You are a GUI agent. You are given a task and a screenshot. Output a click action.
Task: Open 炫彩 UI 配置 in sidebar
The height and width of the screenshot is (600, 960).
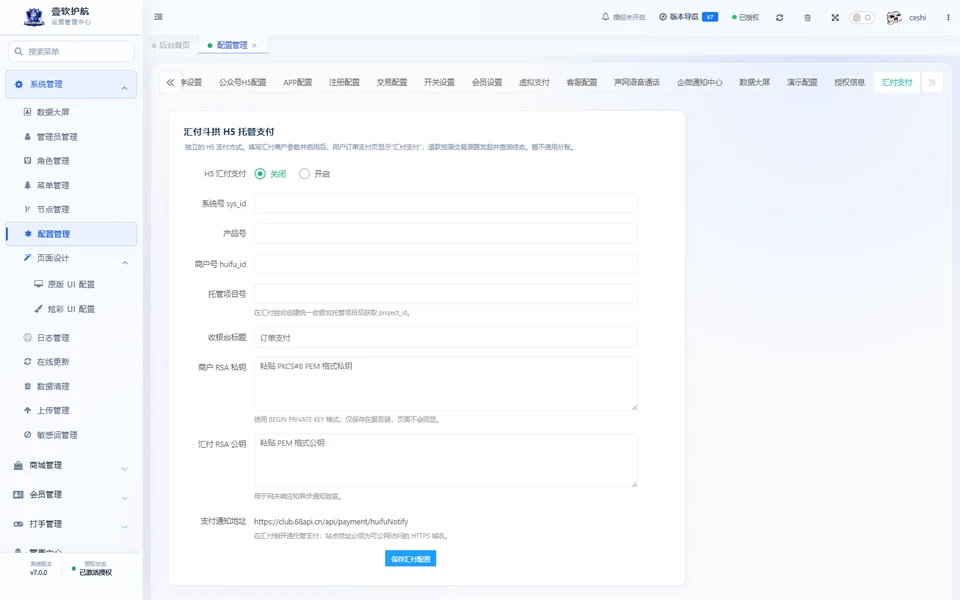(x=71, y=309)
